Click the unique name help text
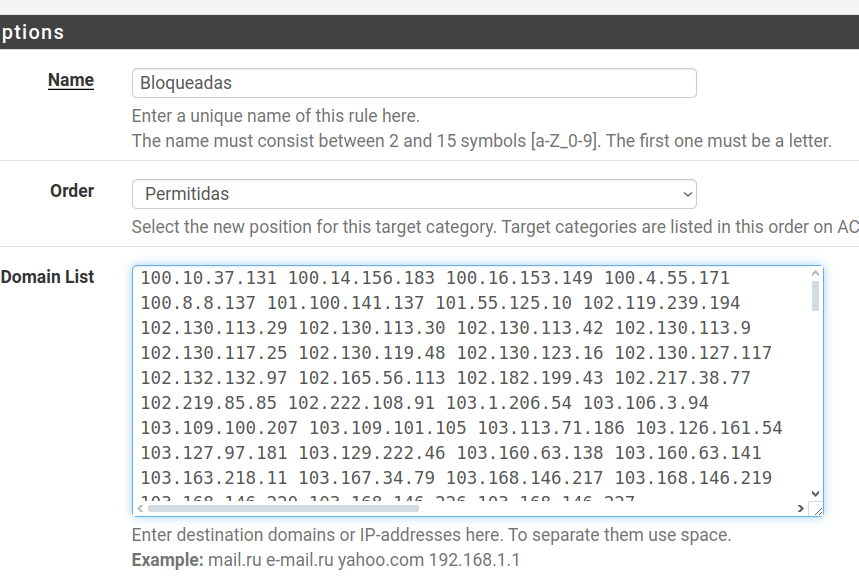This screenshot has width=859, height=578. click(275, 116)
